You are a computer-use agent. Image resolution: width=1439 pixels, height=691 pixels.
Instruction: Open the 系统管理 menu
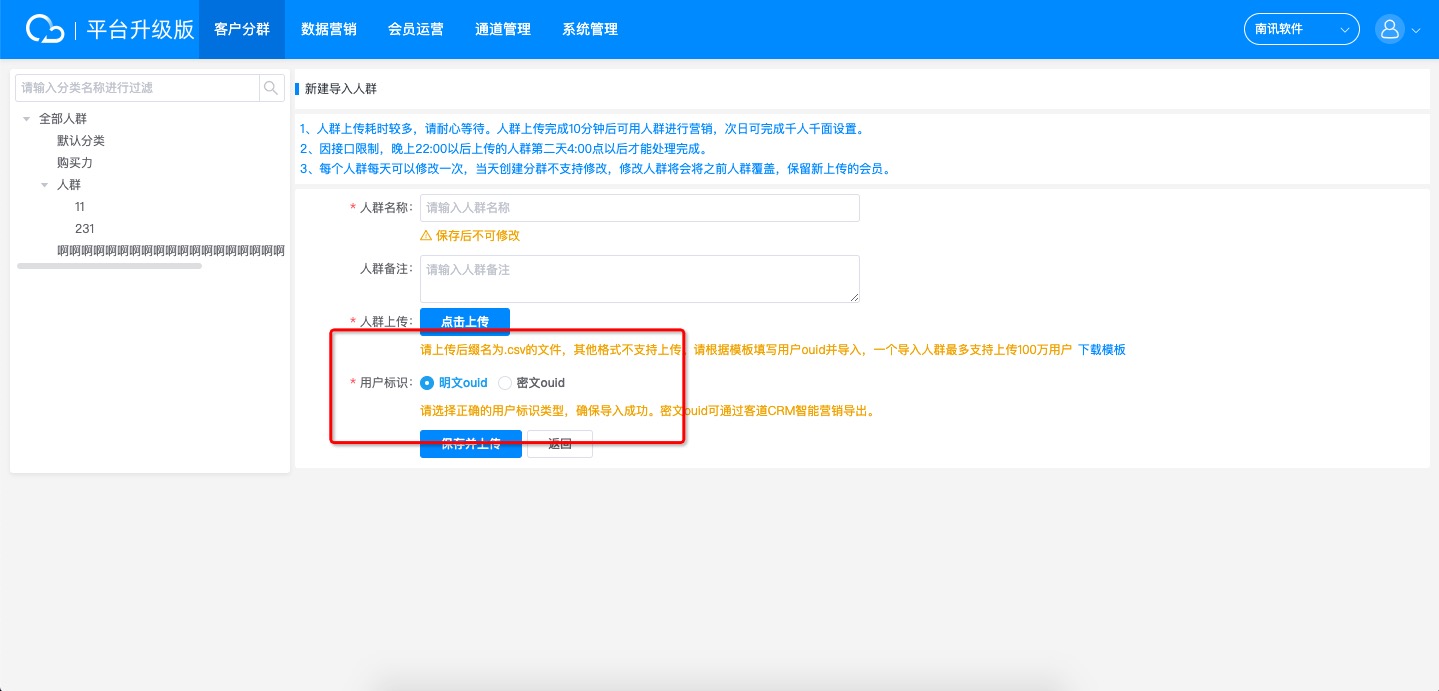[589, 29]
